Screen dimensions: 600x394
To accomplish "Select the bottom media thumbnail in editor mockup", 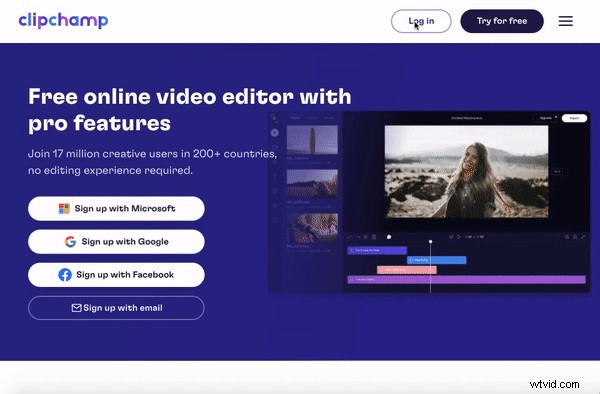I will pyautogui.click(x=312, y=228).
